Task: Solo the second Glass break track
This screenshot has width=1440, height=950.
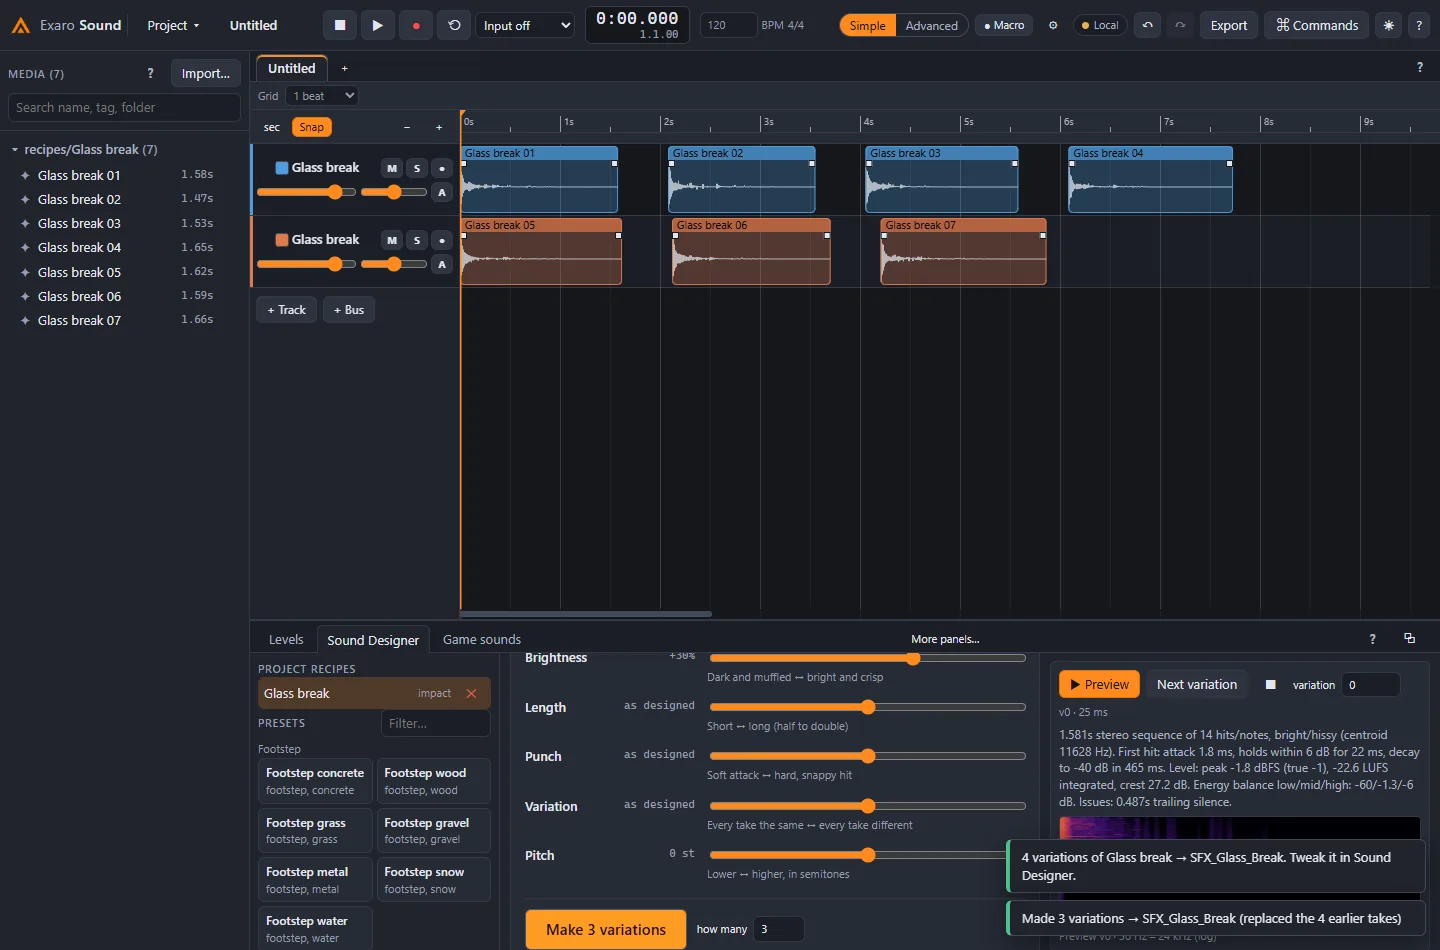Action: click(x=417, y=240)
